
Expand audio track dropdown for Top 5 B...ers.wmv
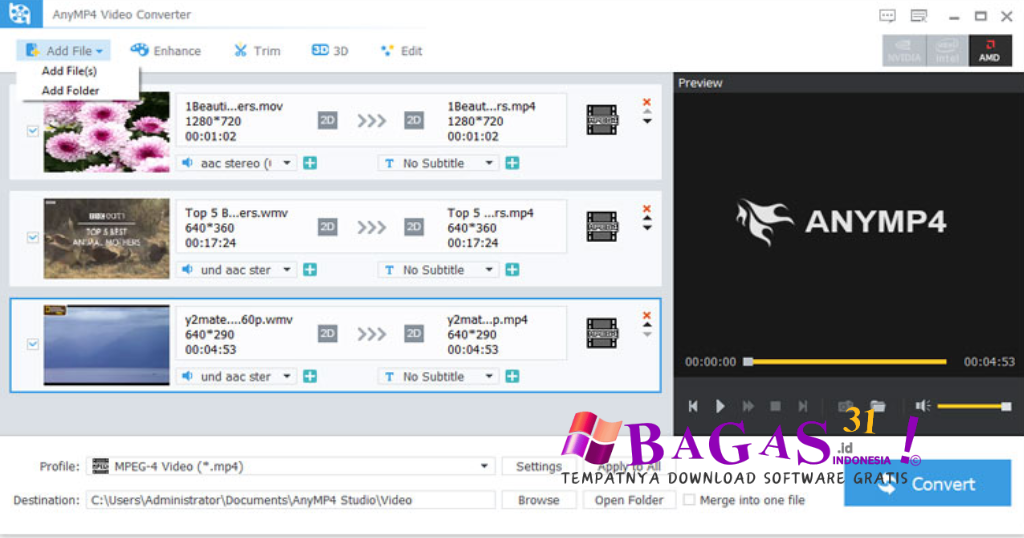click(x=287, y=270)
